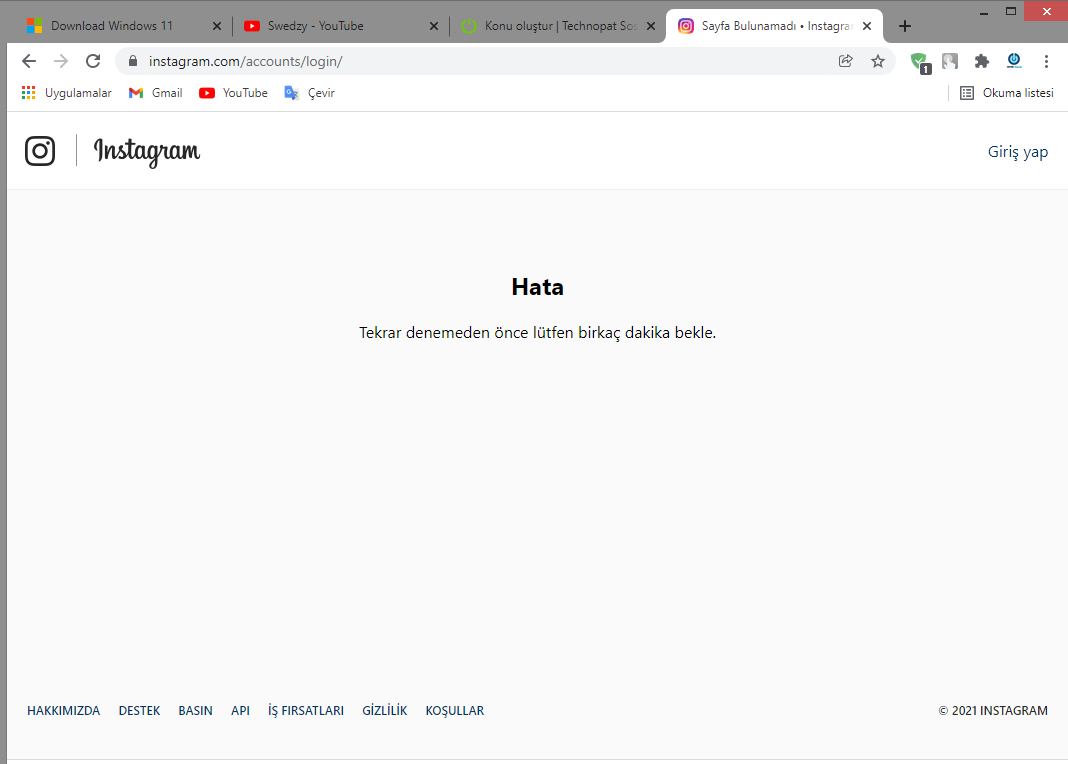Open GİZLİLİK footer link
Image resolution: width=1068 pixels, height=764 pixels.
[x=385, y=710]
